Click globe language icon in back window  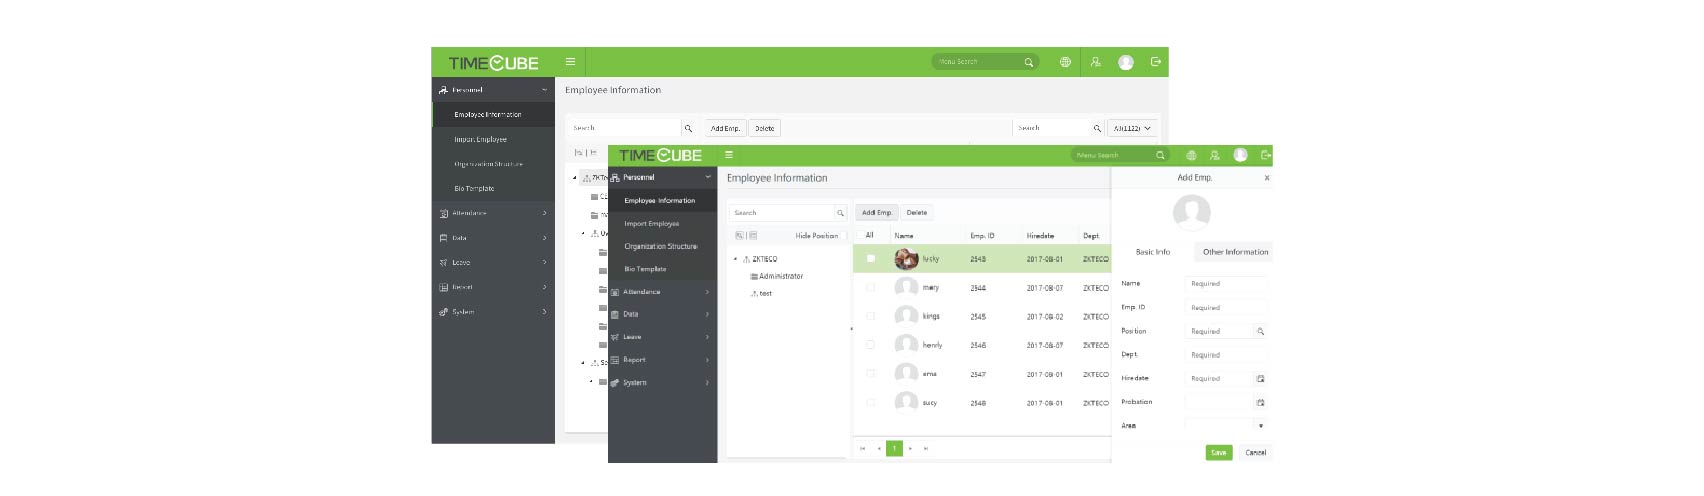(1065, 62)
